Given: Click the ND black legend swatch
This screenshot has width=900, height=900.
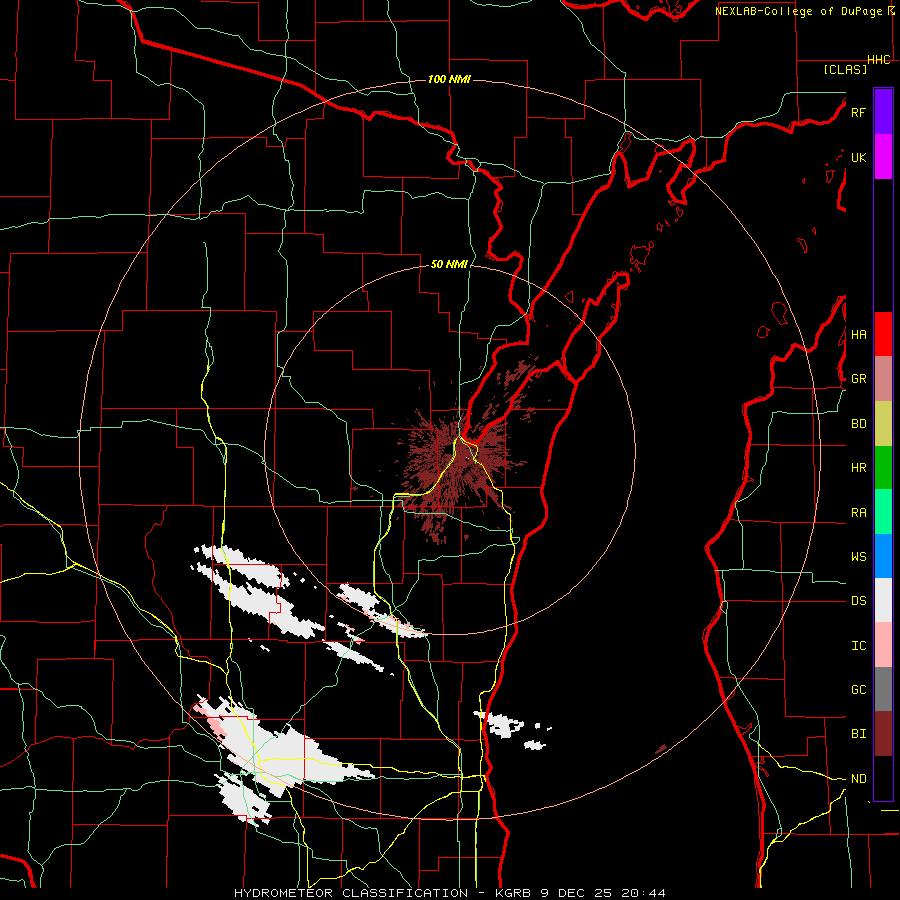Looking at the screenshot, I should click(883, 778).
